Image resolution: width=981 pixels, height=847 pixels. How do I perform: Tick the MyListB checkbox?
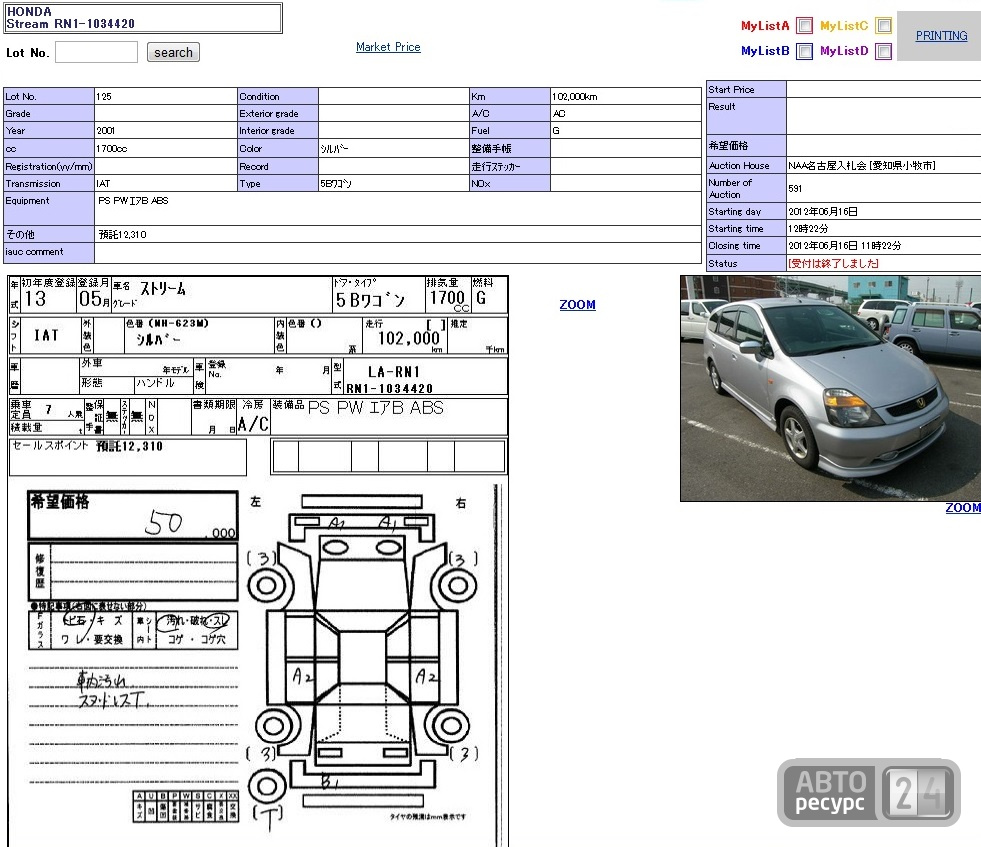tap(805, 51)
